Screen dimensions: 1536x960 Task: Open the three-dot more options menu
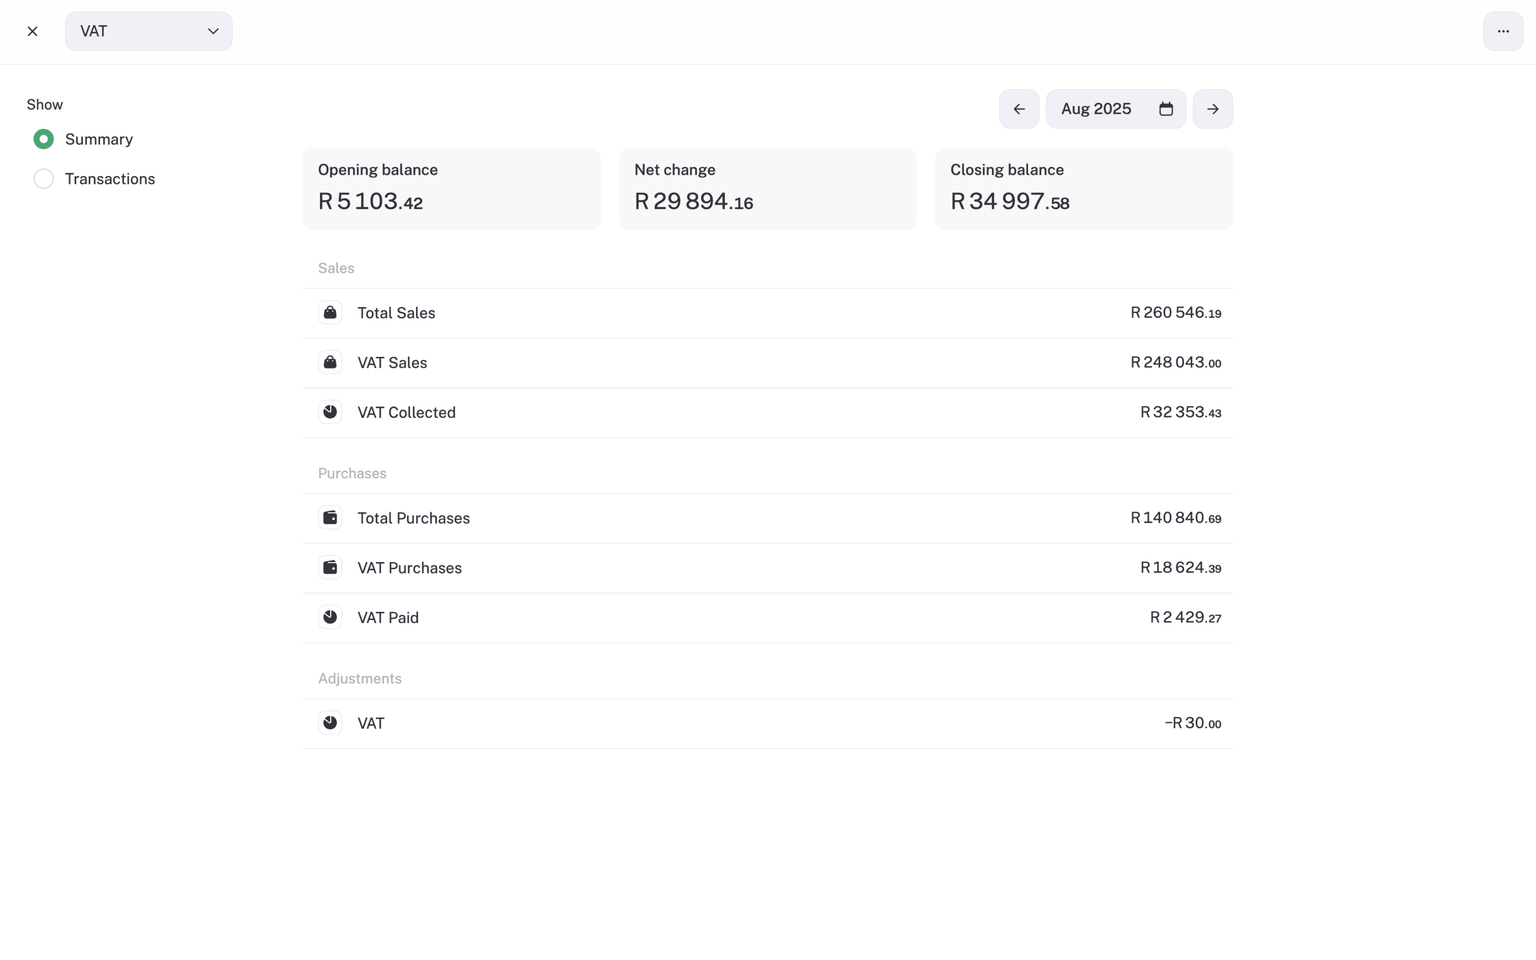(x=1502, y=31)
